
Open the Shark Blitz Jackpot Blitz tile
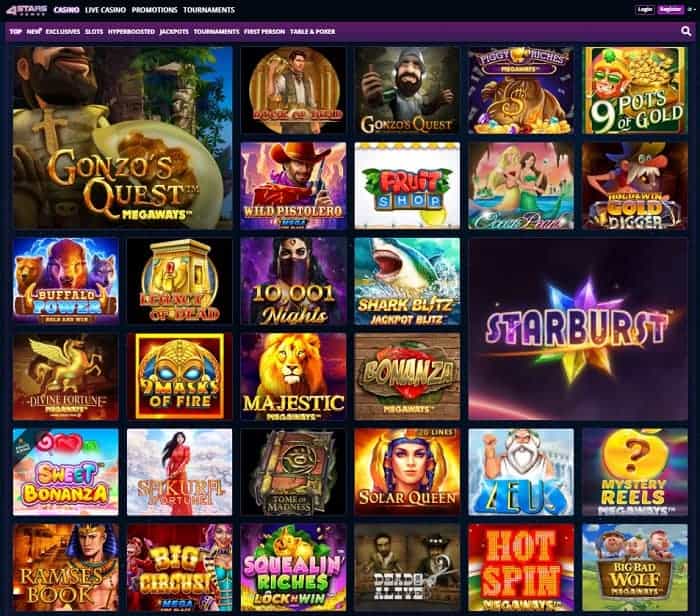click(x=407, y=281)
